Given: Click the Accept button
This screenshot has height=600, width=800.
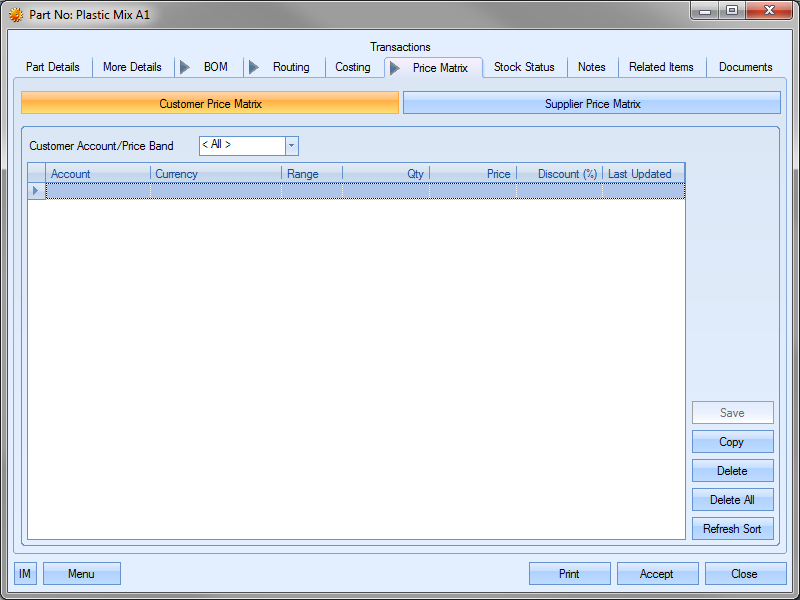Looking at the screenshot, I should tap(656, 574).
